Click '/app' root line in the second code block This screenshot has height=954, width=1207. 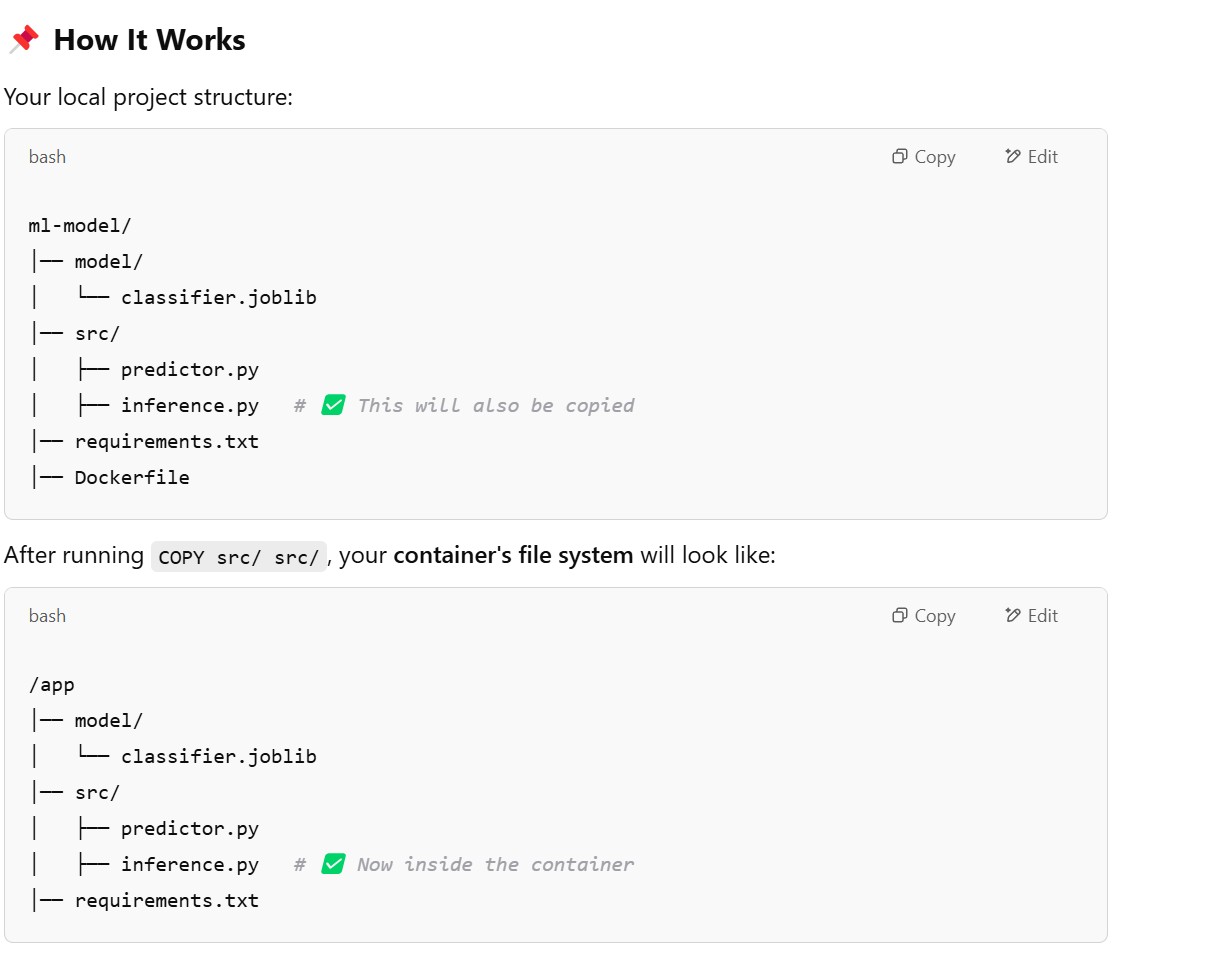click(x=52, y=685)
